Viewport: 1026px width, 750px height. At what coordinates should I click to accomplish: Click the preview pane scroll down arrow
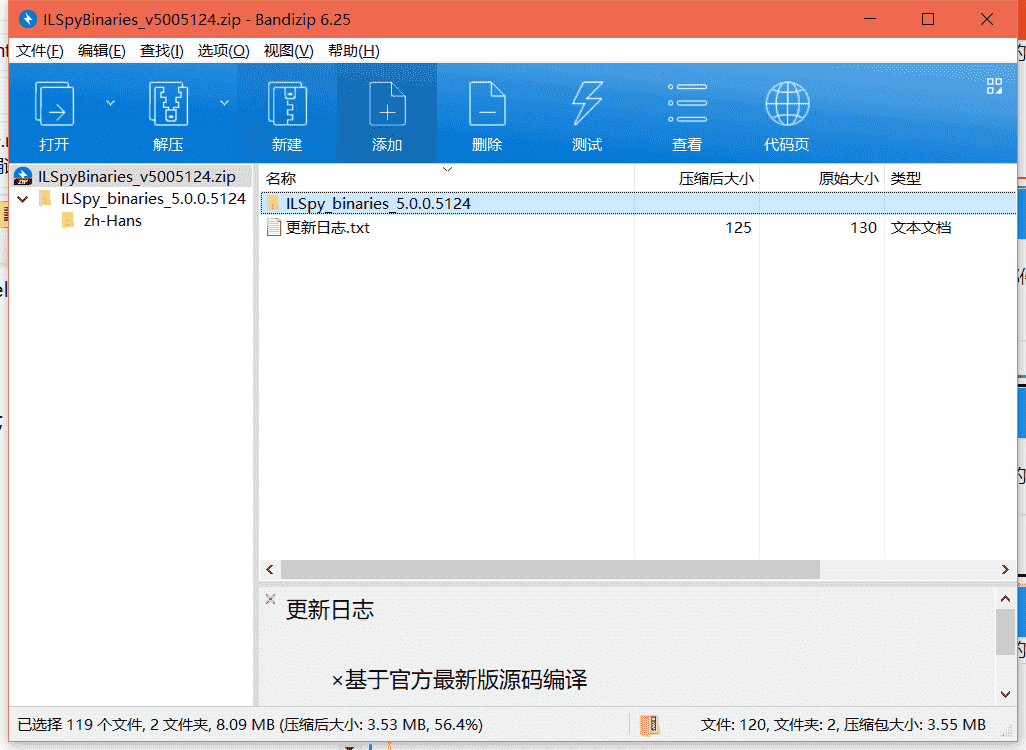(1005, 694)
